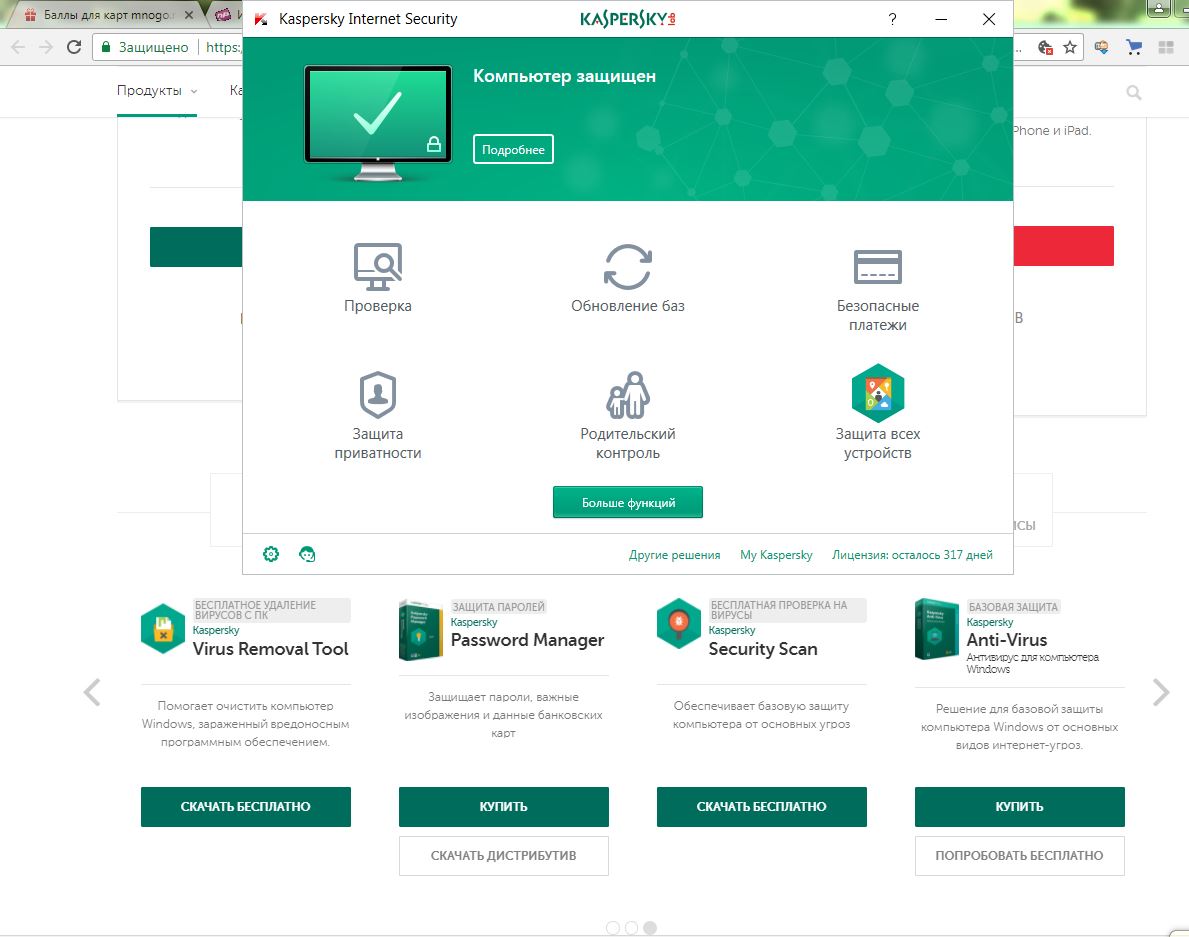Click Скачать дистрибутив button

tap(504, 856)
